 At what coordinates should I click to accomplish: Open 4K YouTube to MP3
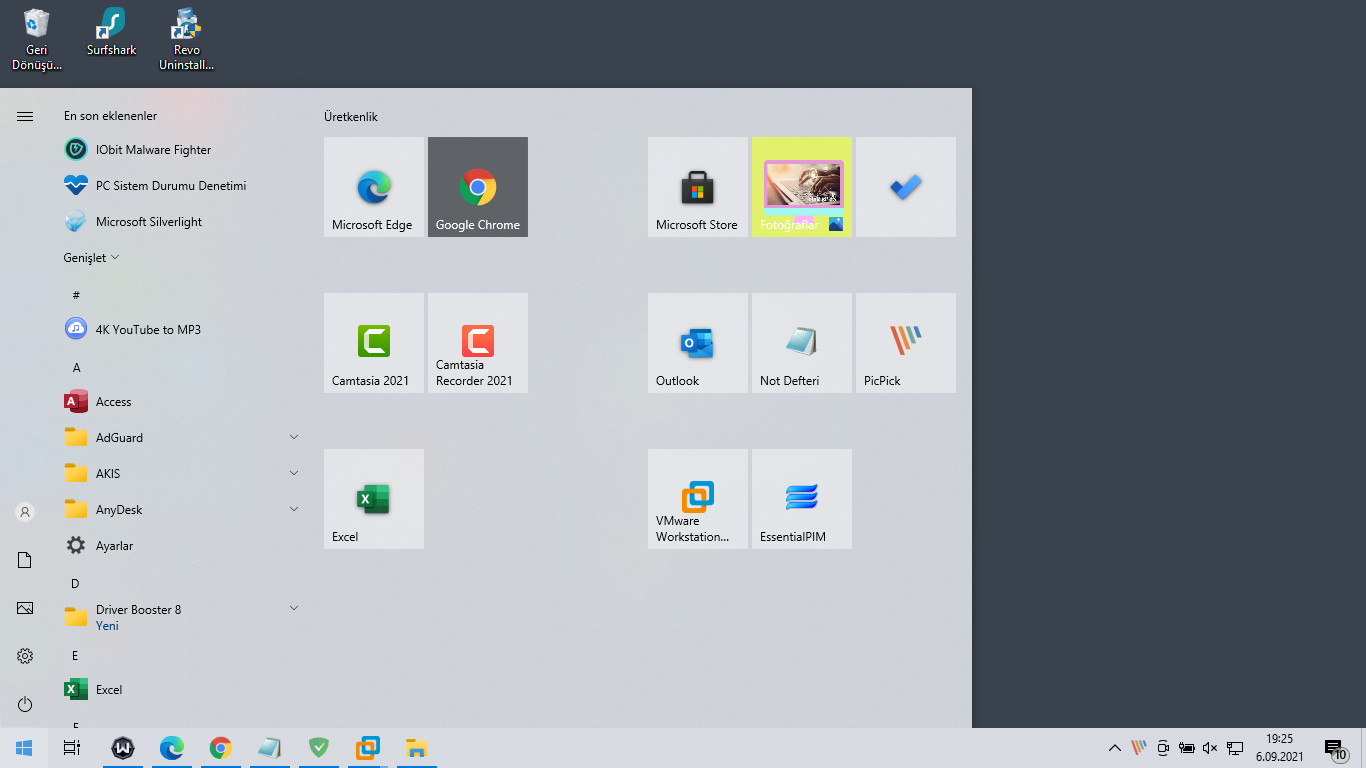pos(182,330)
